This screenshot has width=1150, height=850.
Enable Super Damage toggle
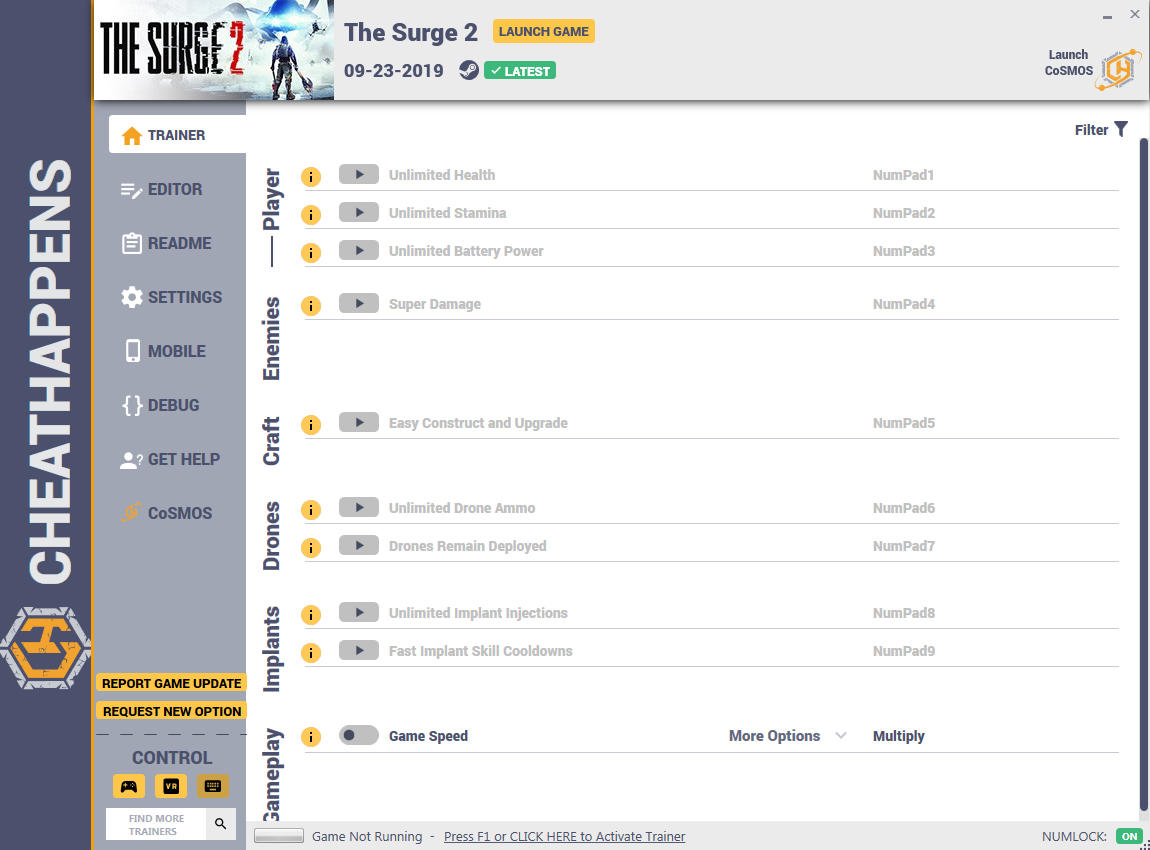[x=359, y=304]
